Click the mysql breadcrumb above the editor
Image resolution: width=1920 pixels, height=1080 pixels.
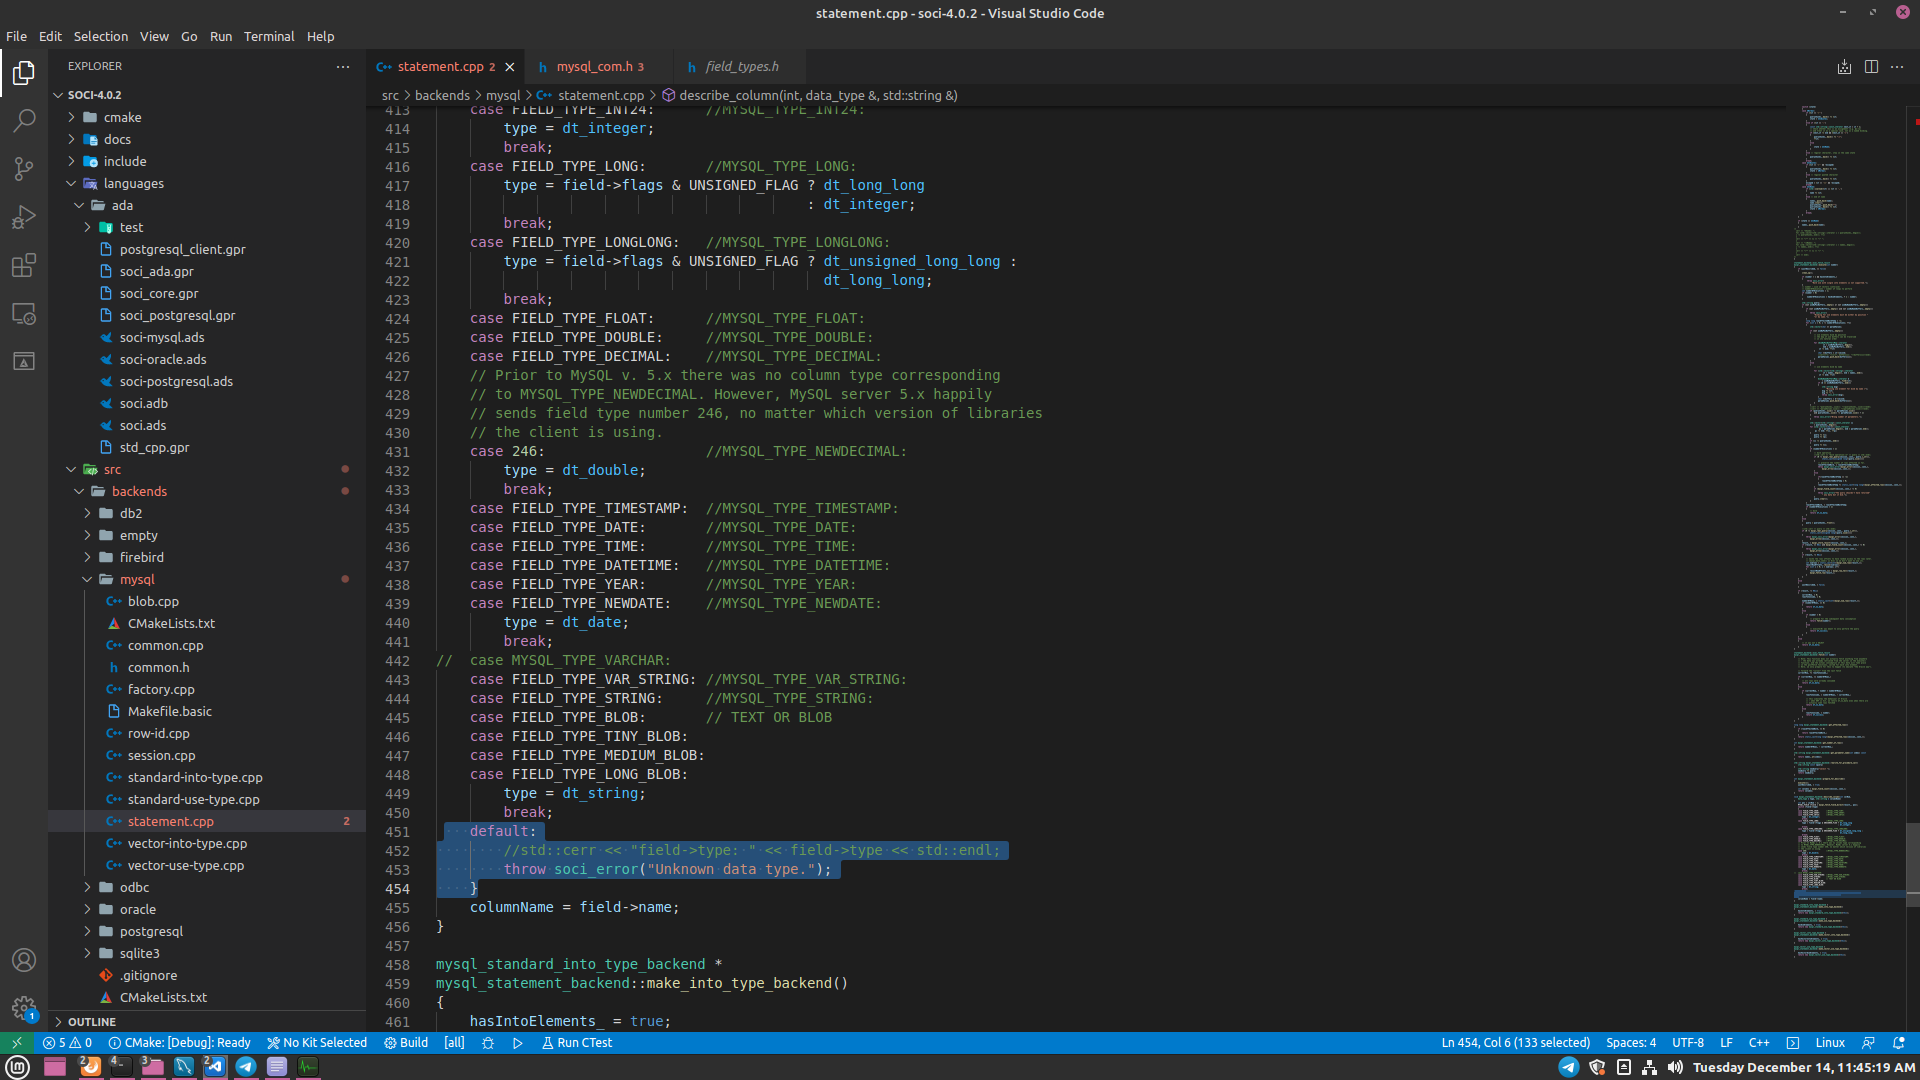click(503, 95)
